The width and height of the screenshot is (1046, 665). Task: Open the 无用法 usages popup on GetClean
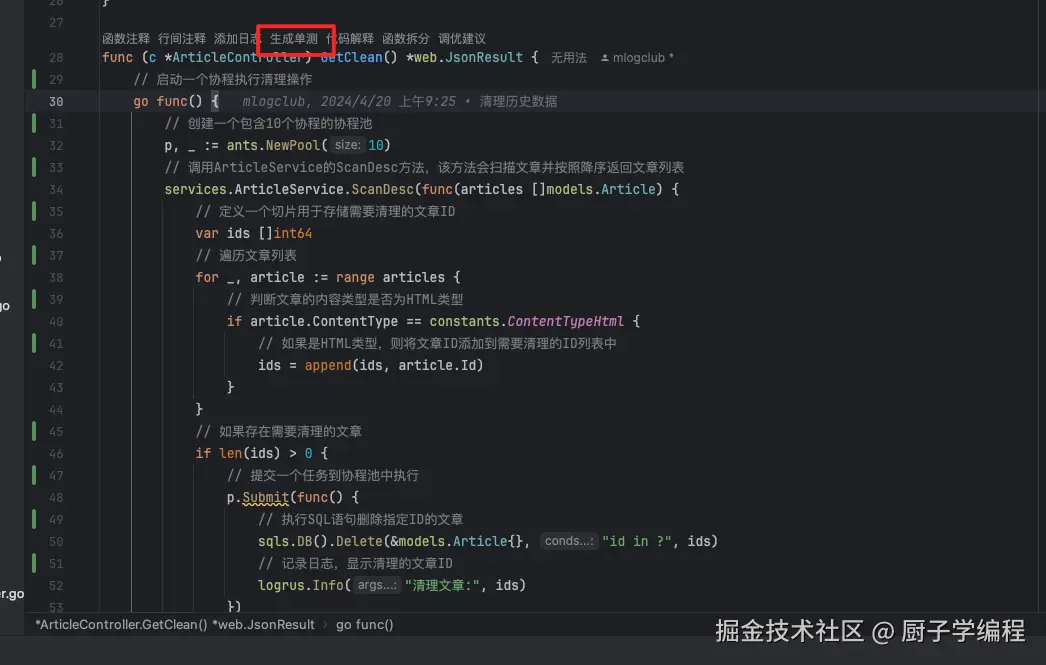(568, 57)
